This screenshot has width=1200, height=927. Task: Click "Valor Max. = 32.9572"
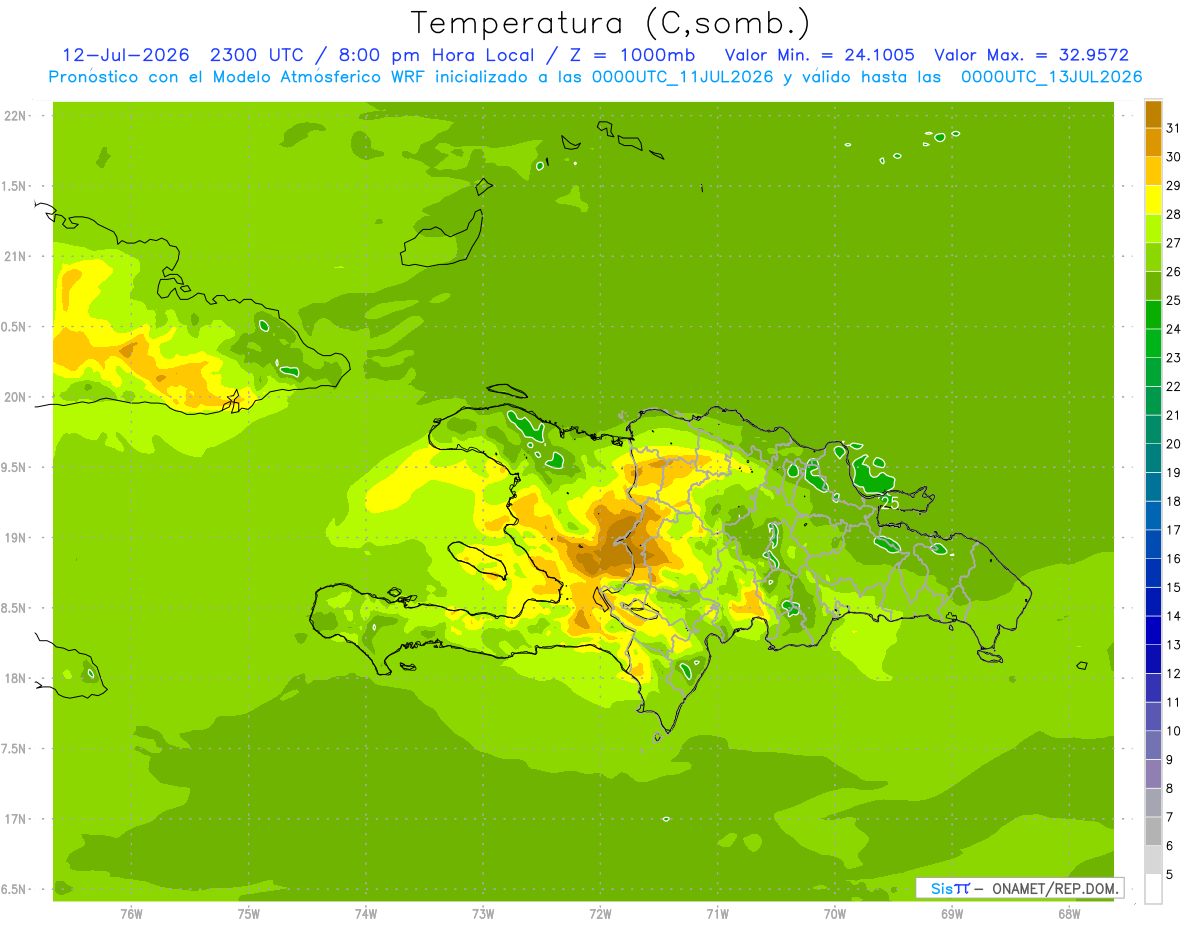[1031, 55]
